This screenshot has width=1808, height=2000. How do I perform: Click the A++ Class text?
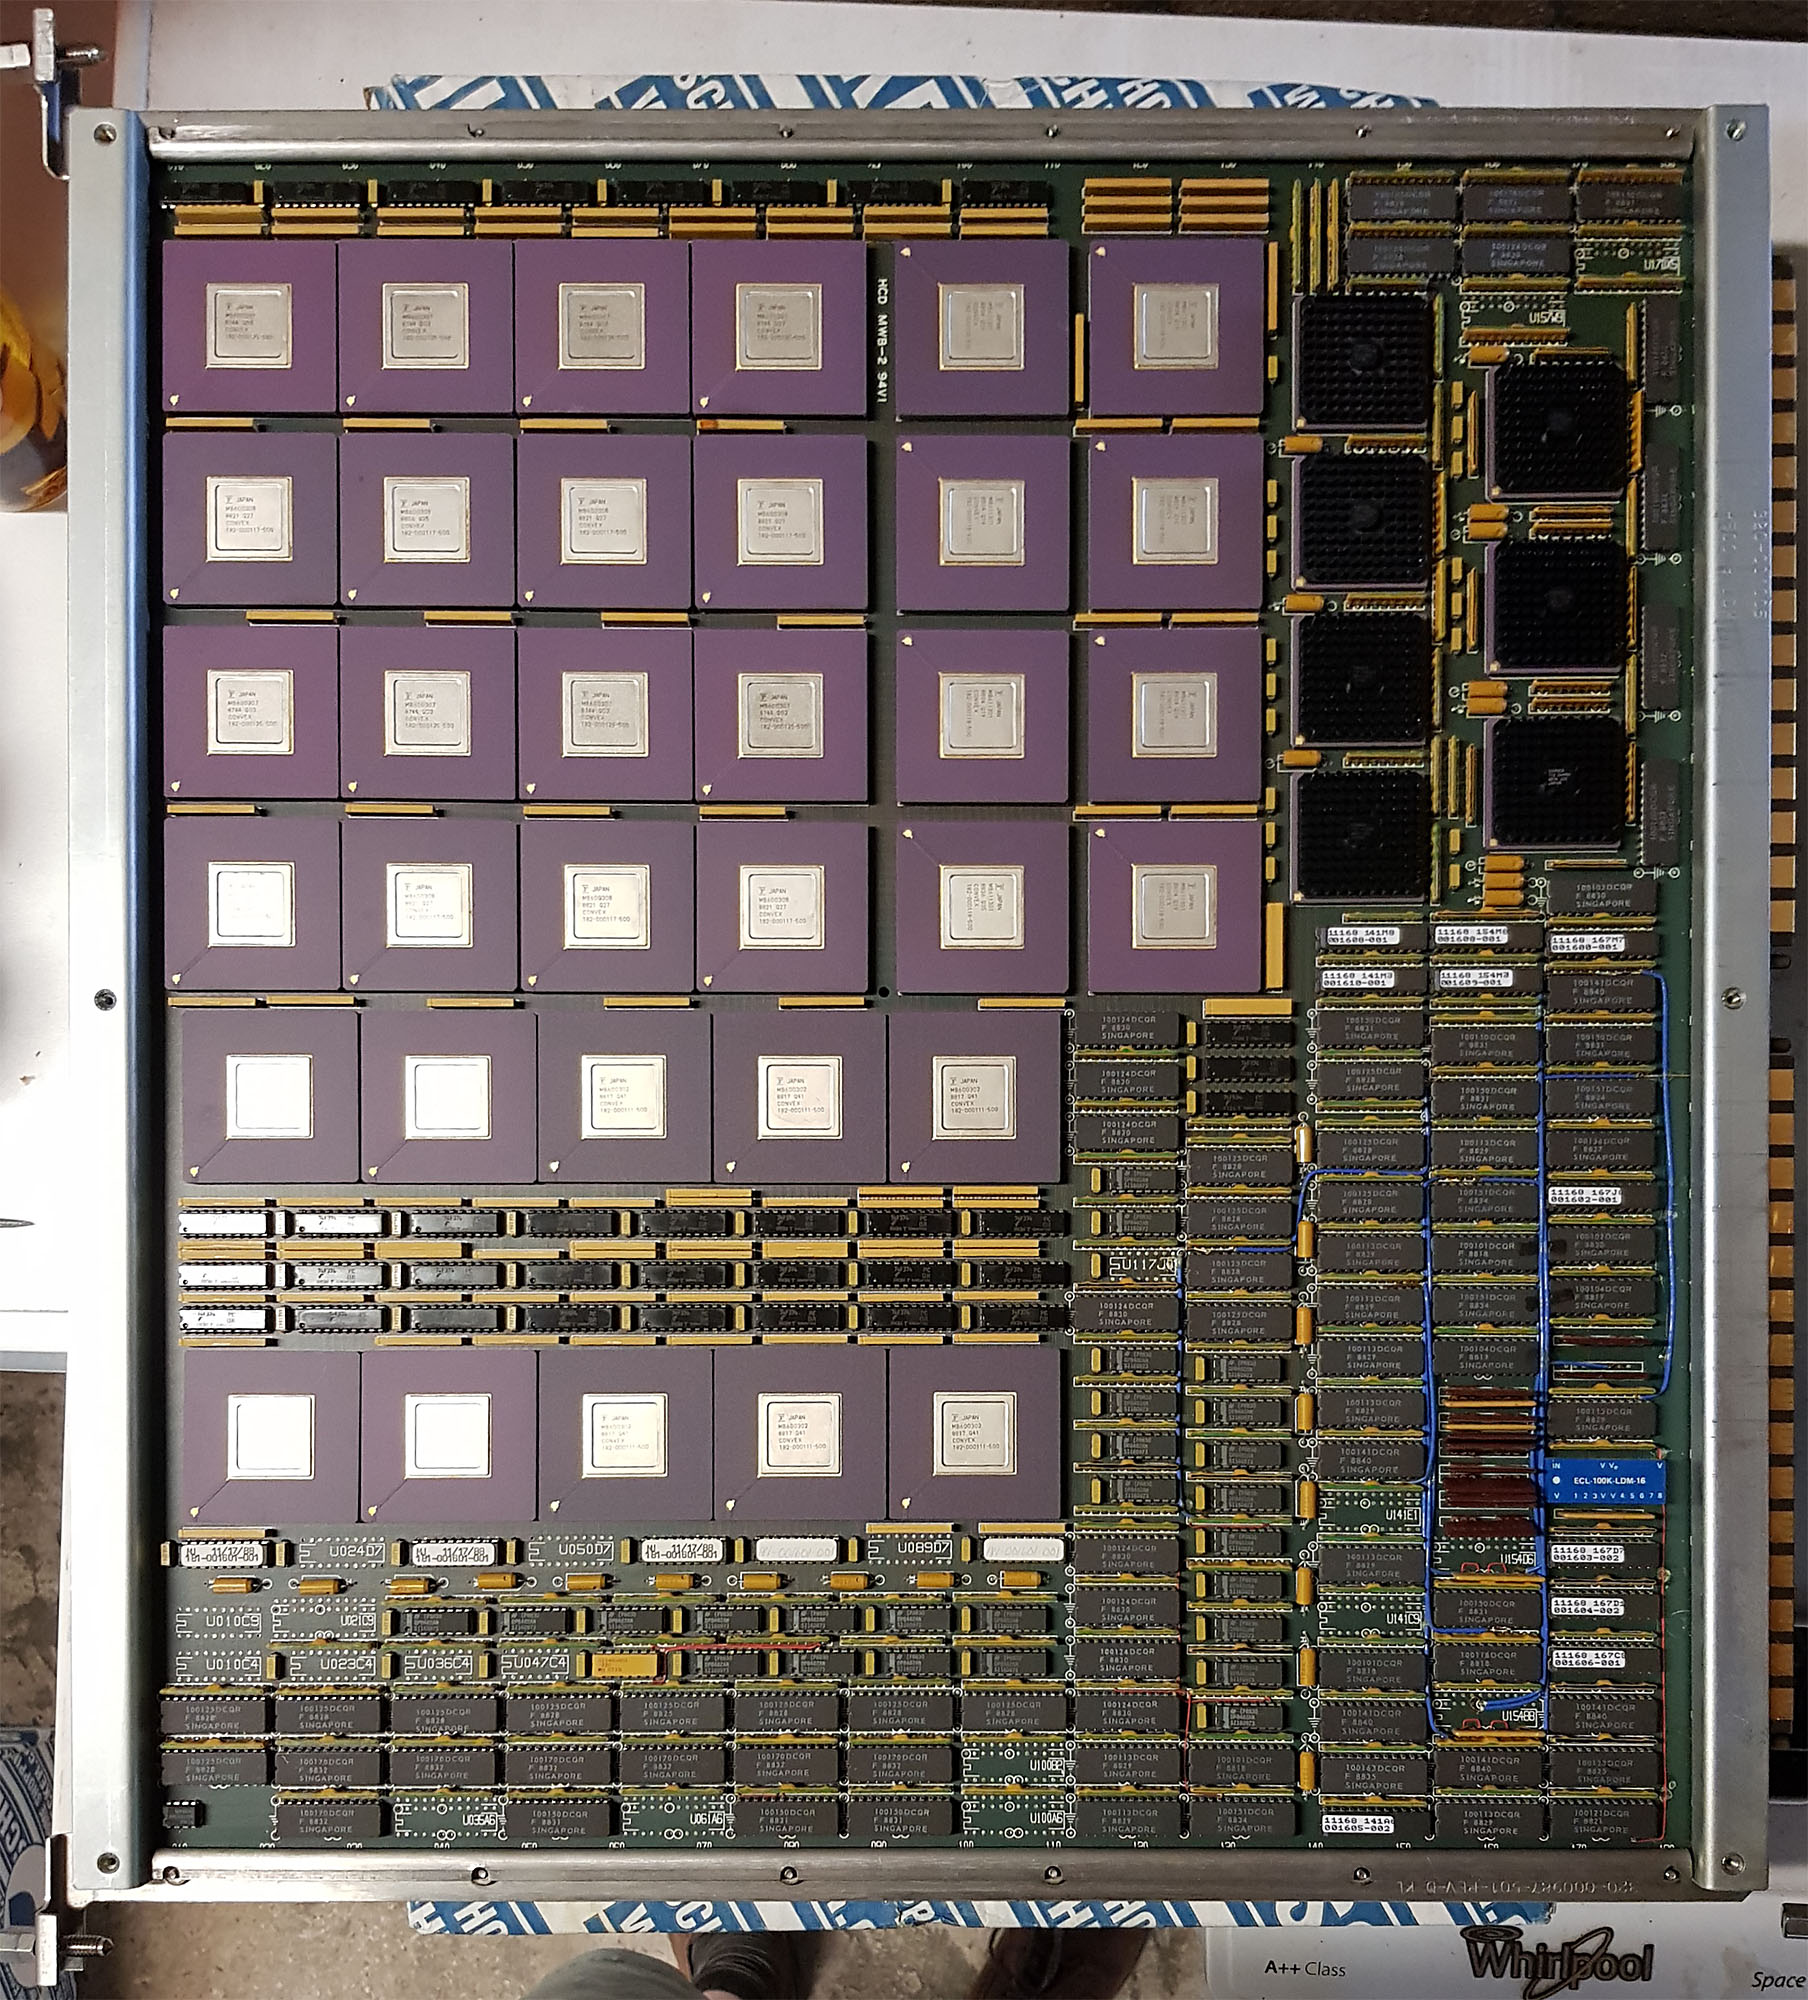point(1304,1969)
